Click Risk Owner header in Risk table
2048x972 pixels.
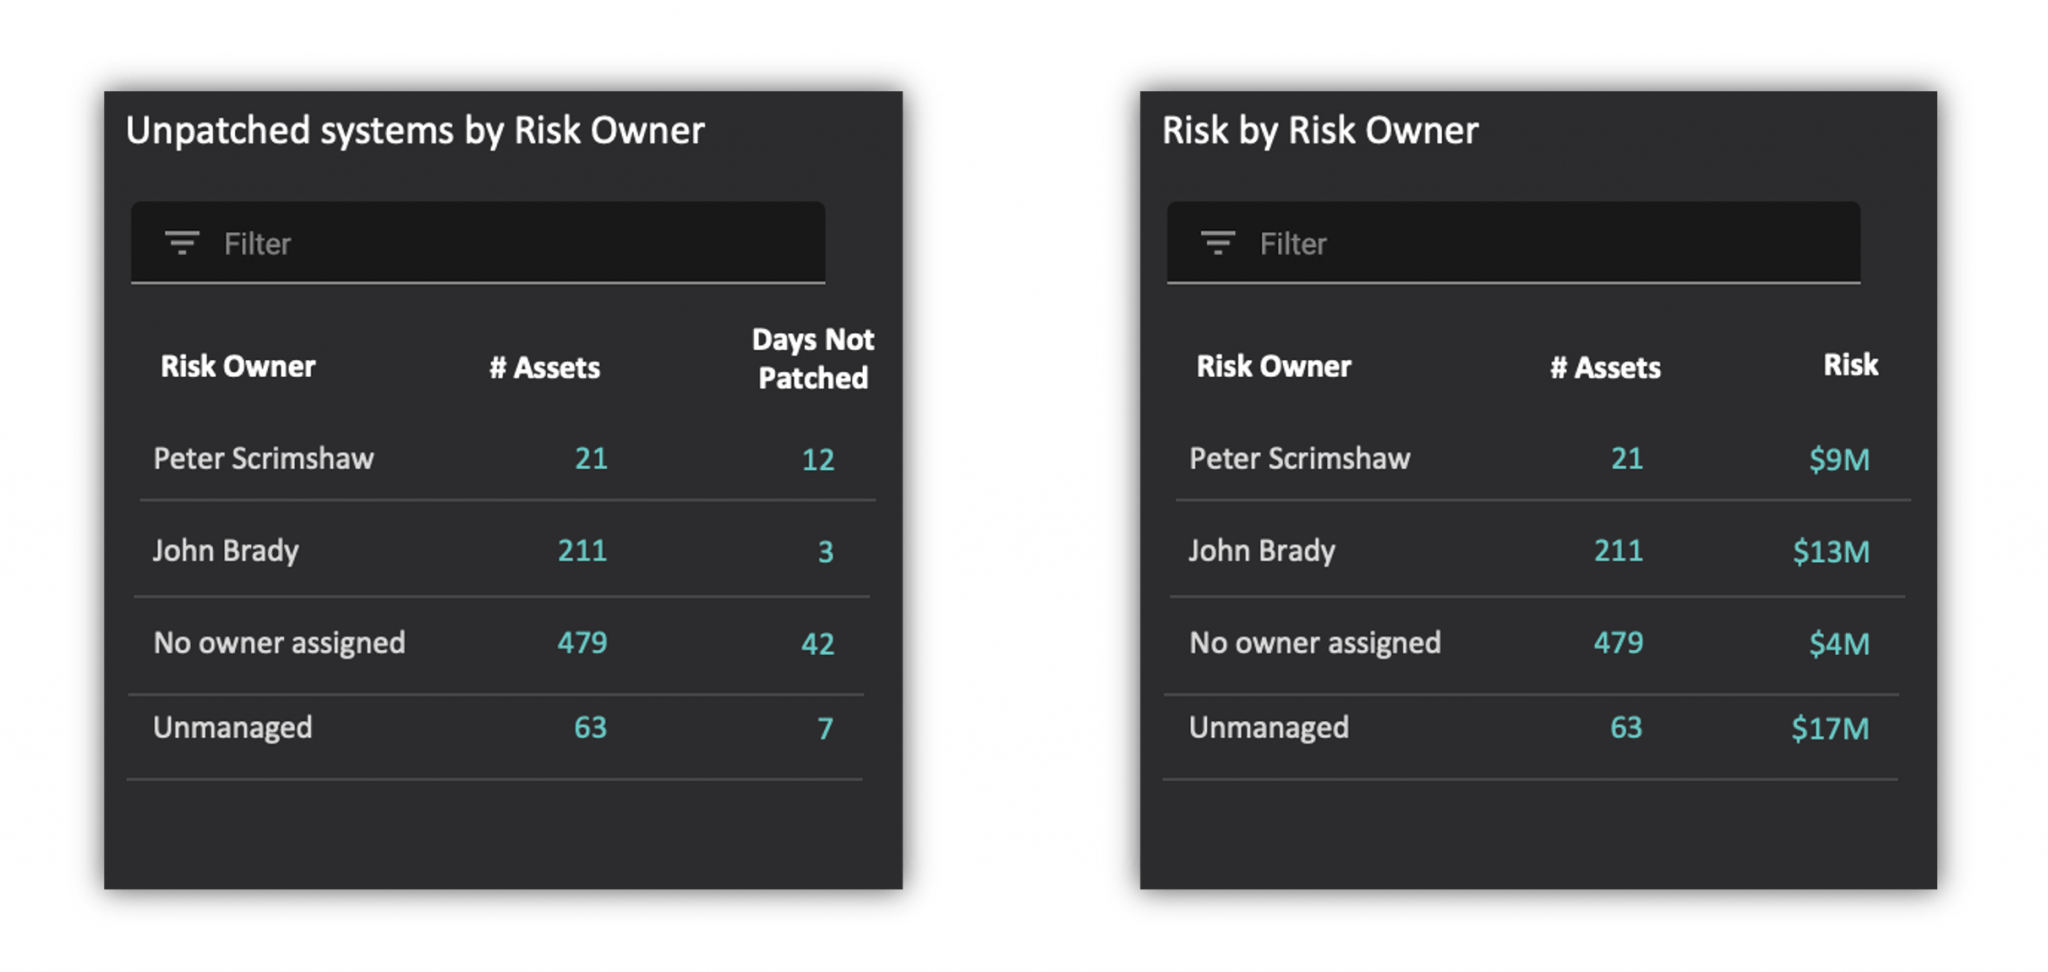click(x=1273, y=366)
